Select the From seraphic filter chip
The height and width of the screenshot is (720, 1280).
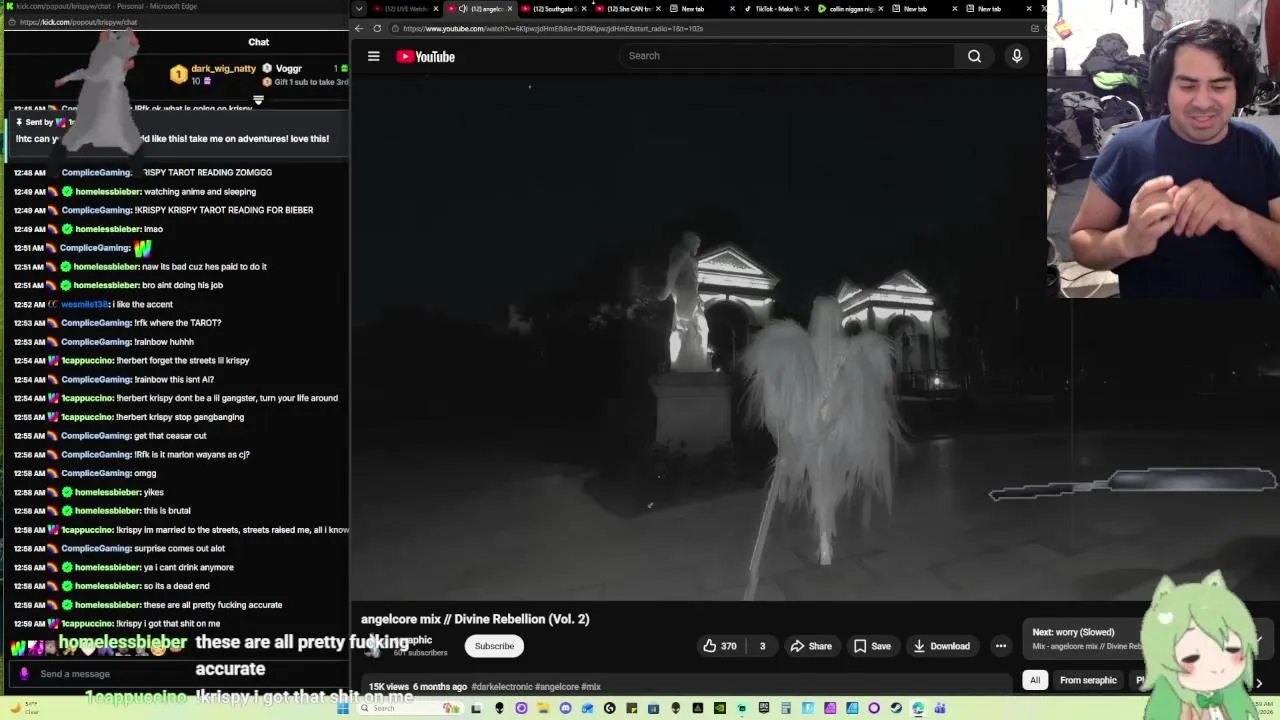tap(1088, 680)
